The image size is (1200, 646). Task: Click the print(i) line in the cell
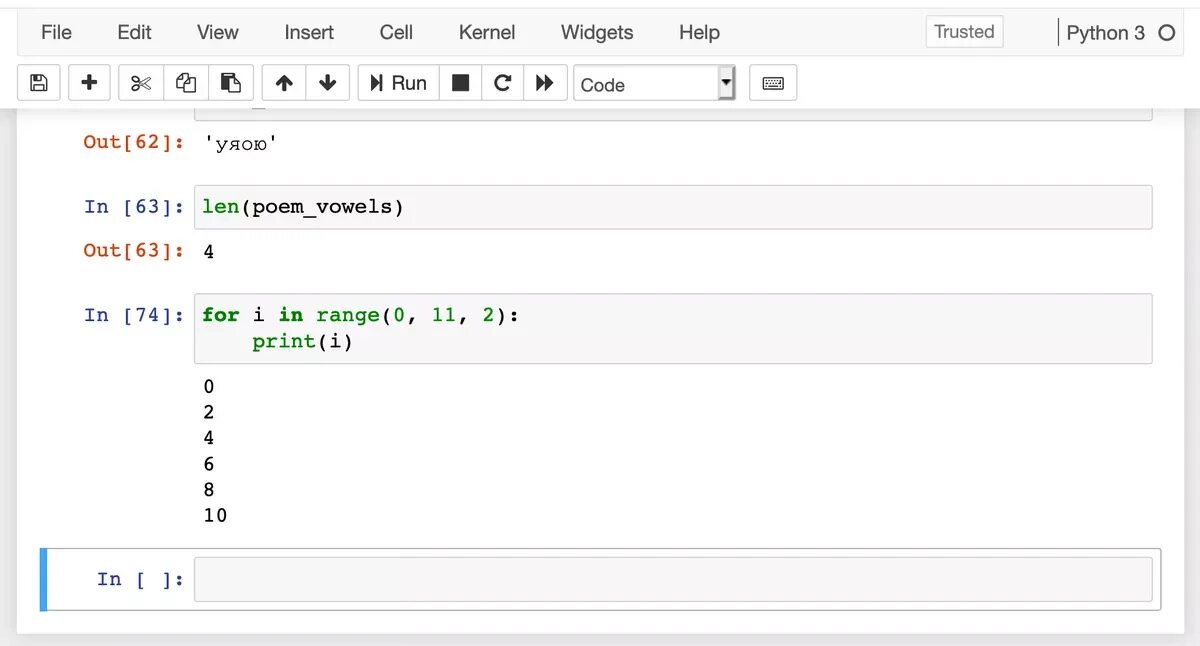303,342
